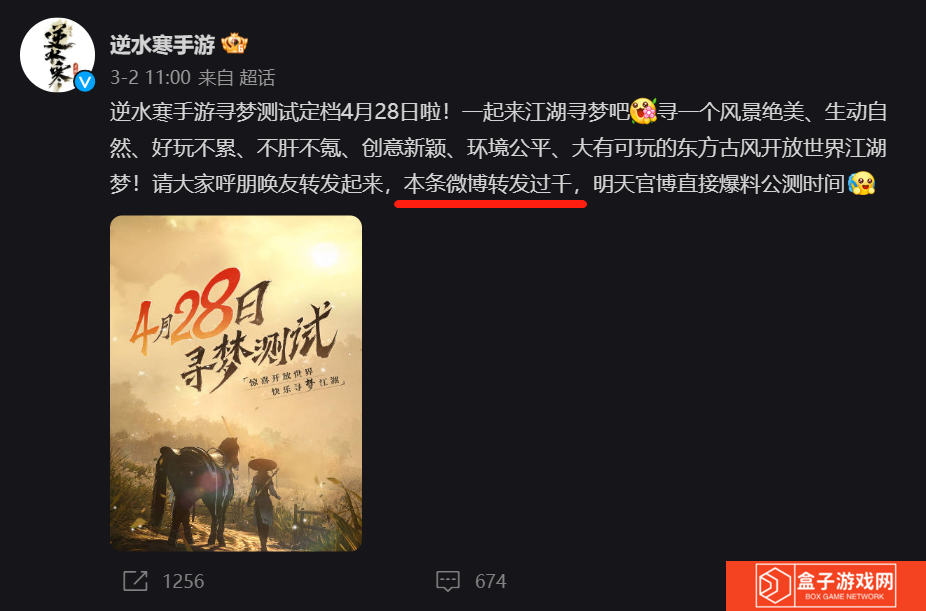This screenshot has height=611, width=926.
Task: Select the 1256 repost count
Action: [183, 581]
